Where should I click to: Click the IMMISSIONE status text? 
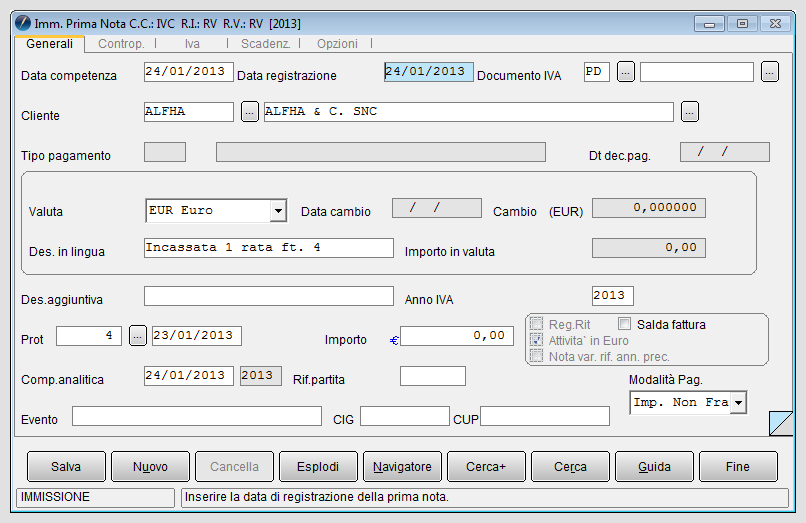click(x=55, y=497)
